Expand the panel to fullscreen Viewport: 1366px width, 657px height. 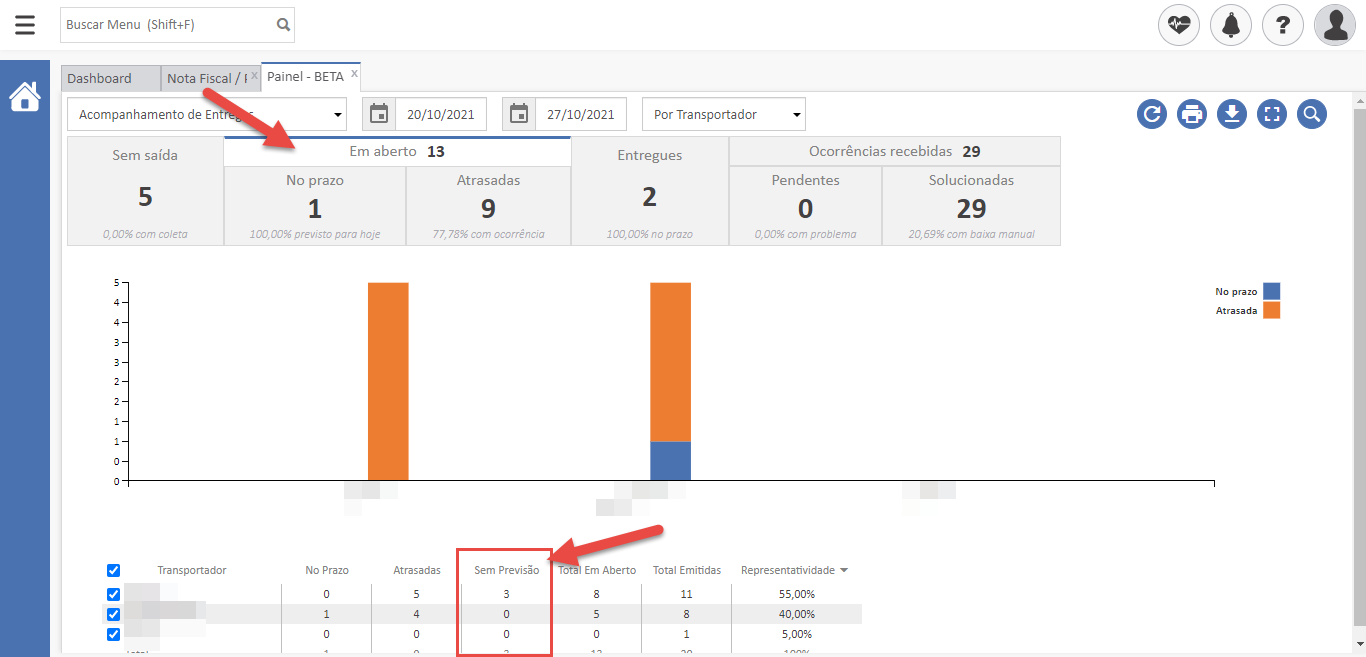[1272, 114]
